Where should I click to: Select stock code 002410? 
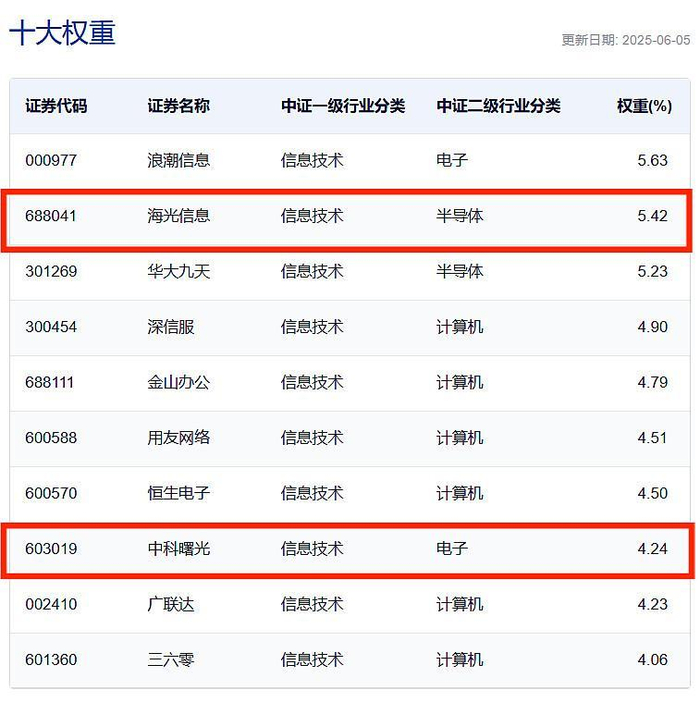(x=51, y=604)
